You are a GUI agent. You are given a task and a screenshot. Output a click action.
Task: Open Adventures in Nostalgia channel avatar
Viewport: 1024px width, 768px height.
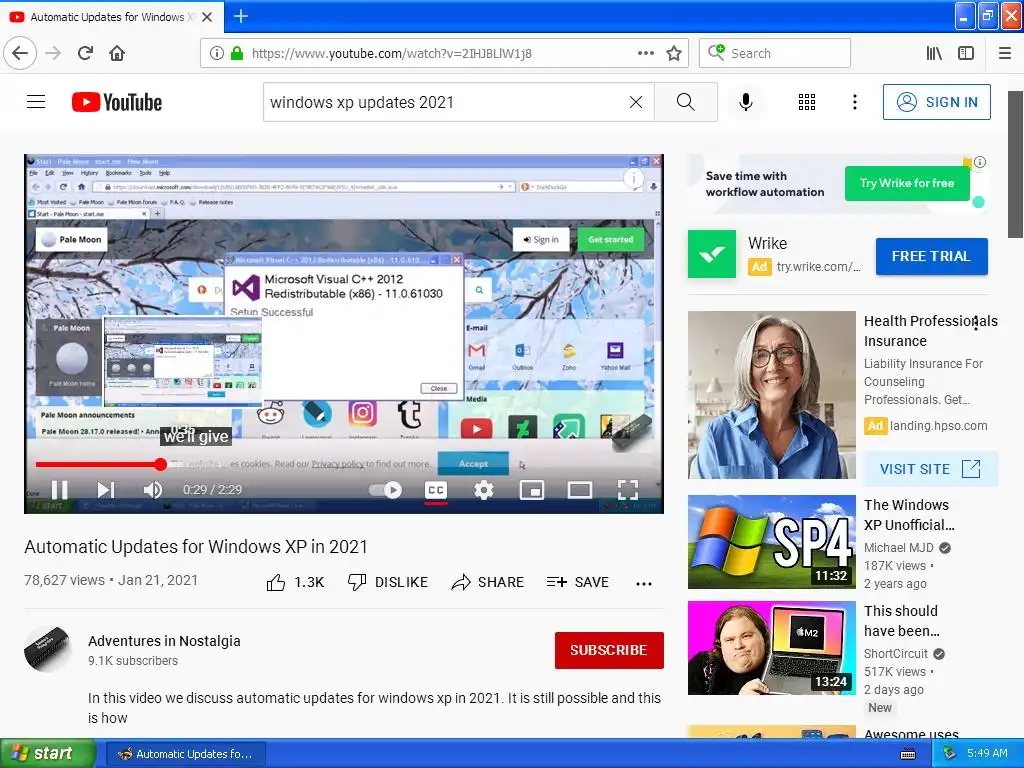pos(48,649)
